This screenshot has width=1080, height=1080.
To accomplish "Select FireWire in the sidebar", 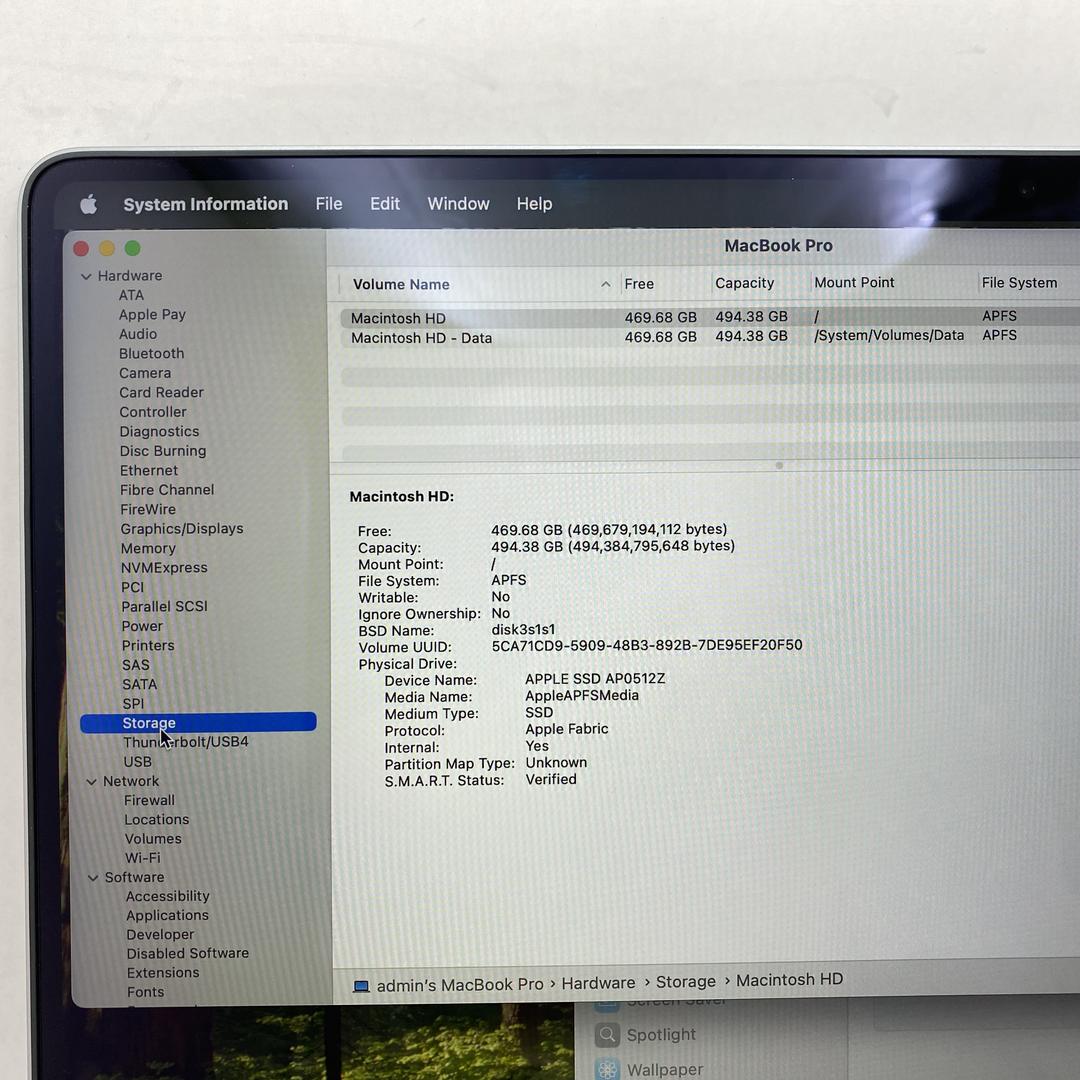I will point(148,509).
